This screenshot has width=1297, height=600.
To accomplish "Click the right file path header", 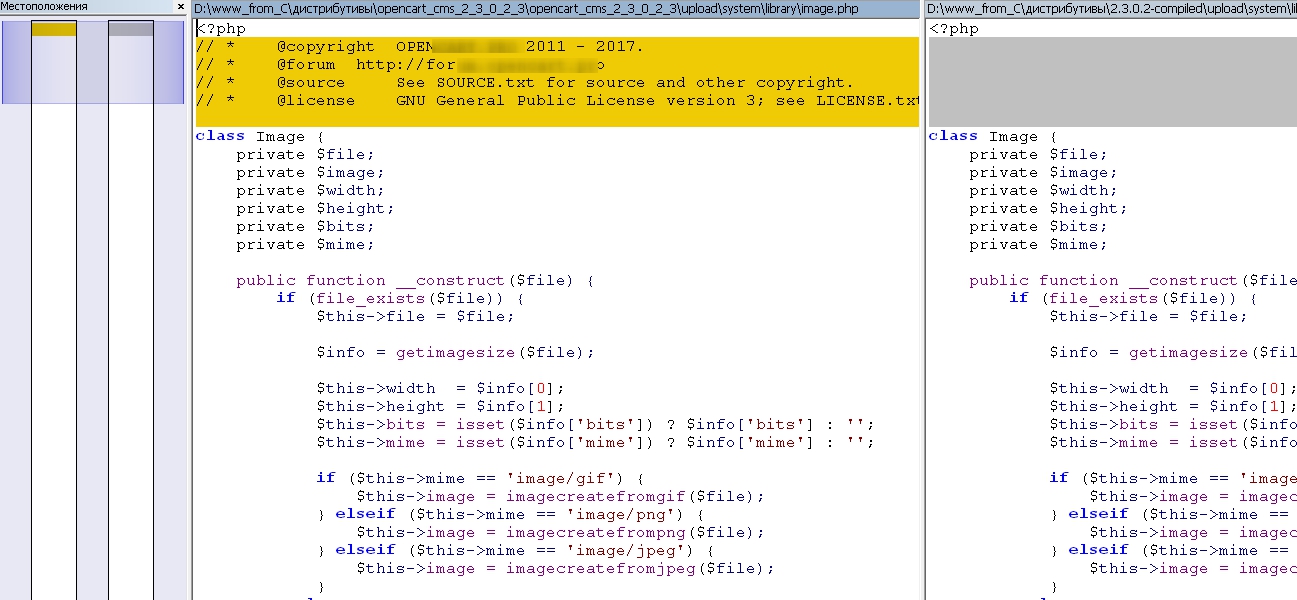I will pos(1110,8).
